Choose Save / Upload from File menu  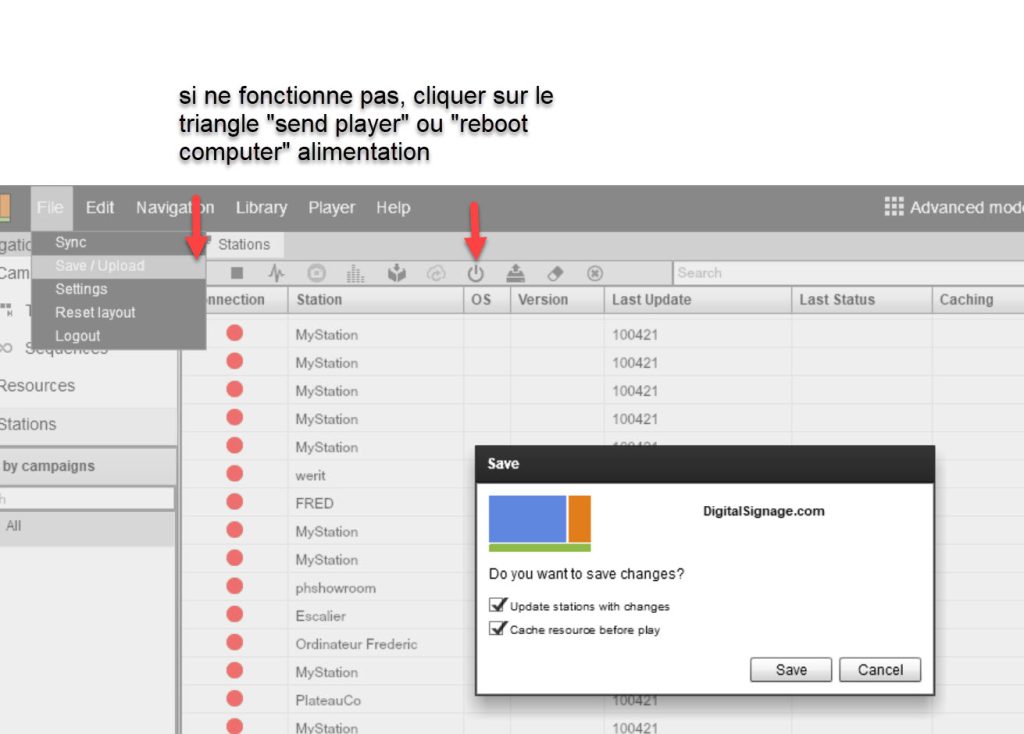click(100, 266)
